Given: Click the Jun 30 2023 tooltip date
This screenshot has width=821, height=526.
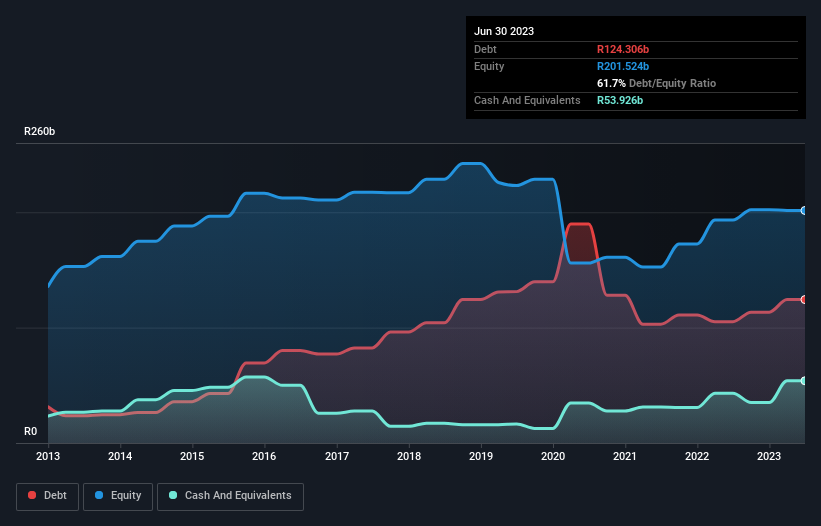Looking at the screenshot, I should (x=504, y=31).
